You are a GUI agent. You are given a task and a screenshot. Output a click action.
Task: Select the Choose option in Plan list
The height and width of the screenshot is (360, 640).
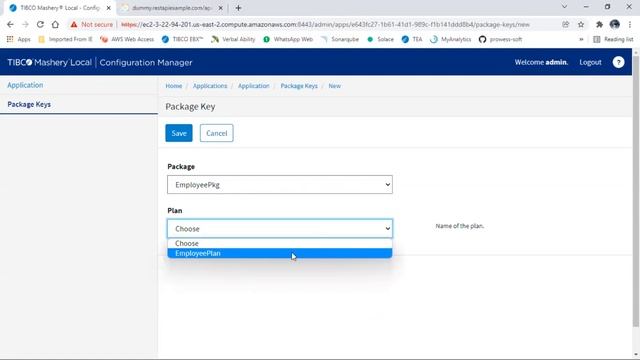pyautogui.click(x=280, y=243)
